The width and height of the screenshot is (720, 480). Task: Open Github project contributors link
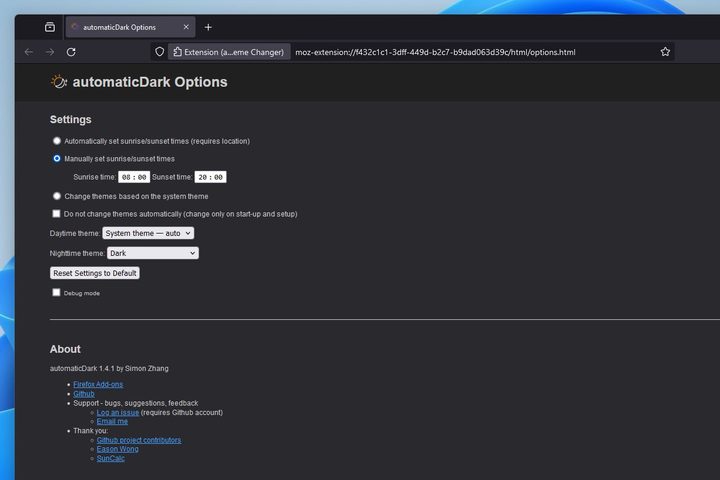pos(139,440)
